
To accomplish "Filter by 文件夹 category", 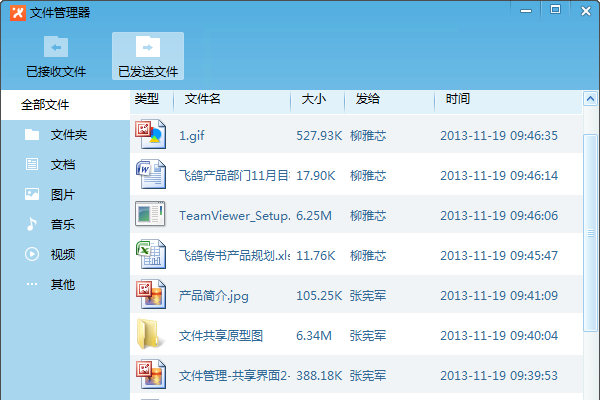I will pyautogui.click(x=65, y=135).
